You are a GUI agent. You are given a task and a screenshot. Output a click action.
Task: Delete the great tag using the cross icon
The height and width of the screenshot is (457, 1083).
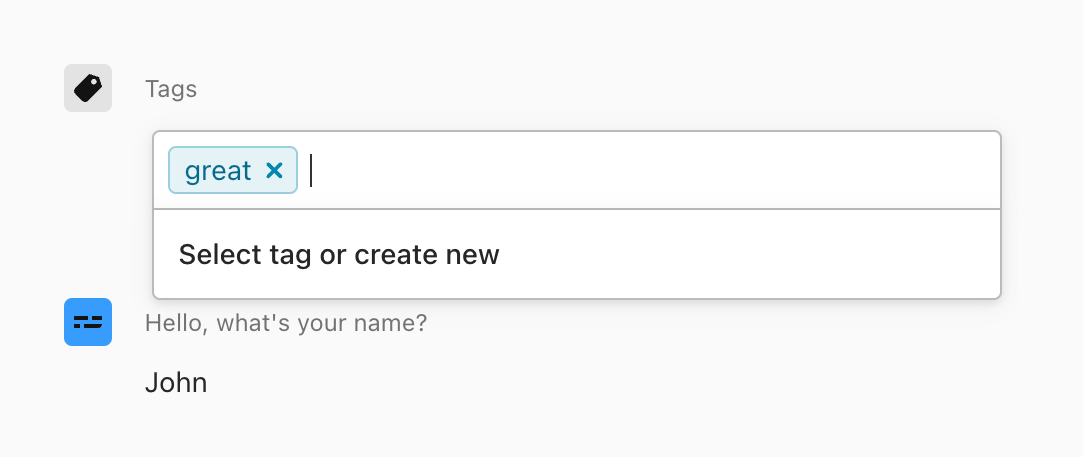(275, 171)
